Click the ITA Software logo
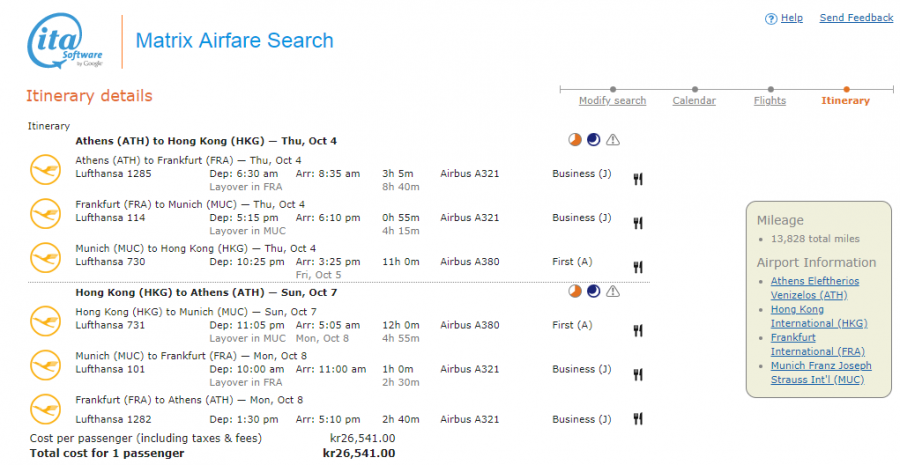 point(66,42)
